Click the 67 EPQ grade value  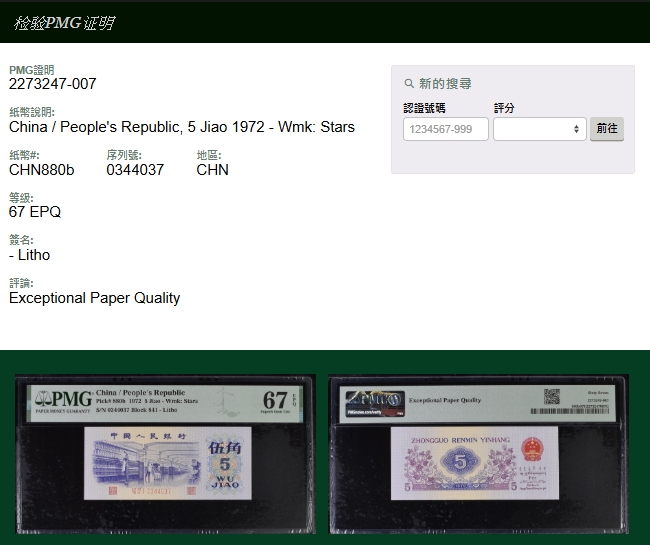[35, 212]
